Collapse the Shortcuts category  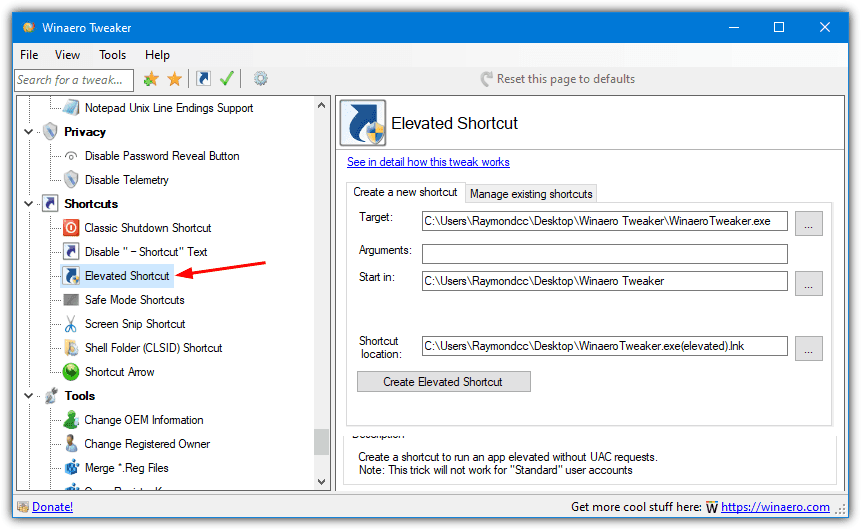pos(29,204)
